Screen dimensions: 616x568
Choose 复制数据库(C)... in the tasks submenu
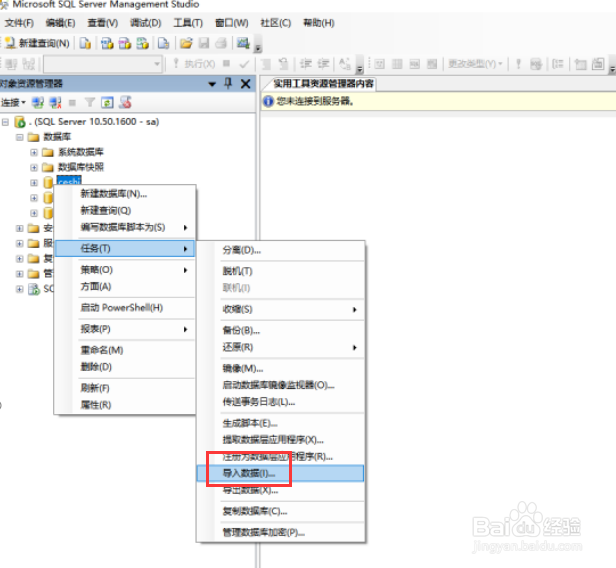pyautogui.click(x=280, y=511)
